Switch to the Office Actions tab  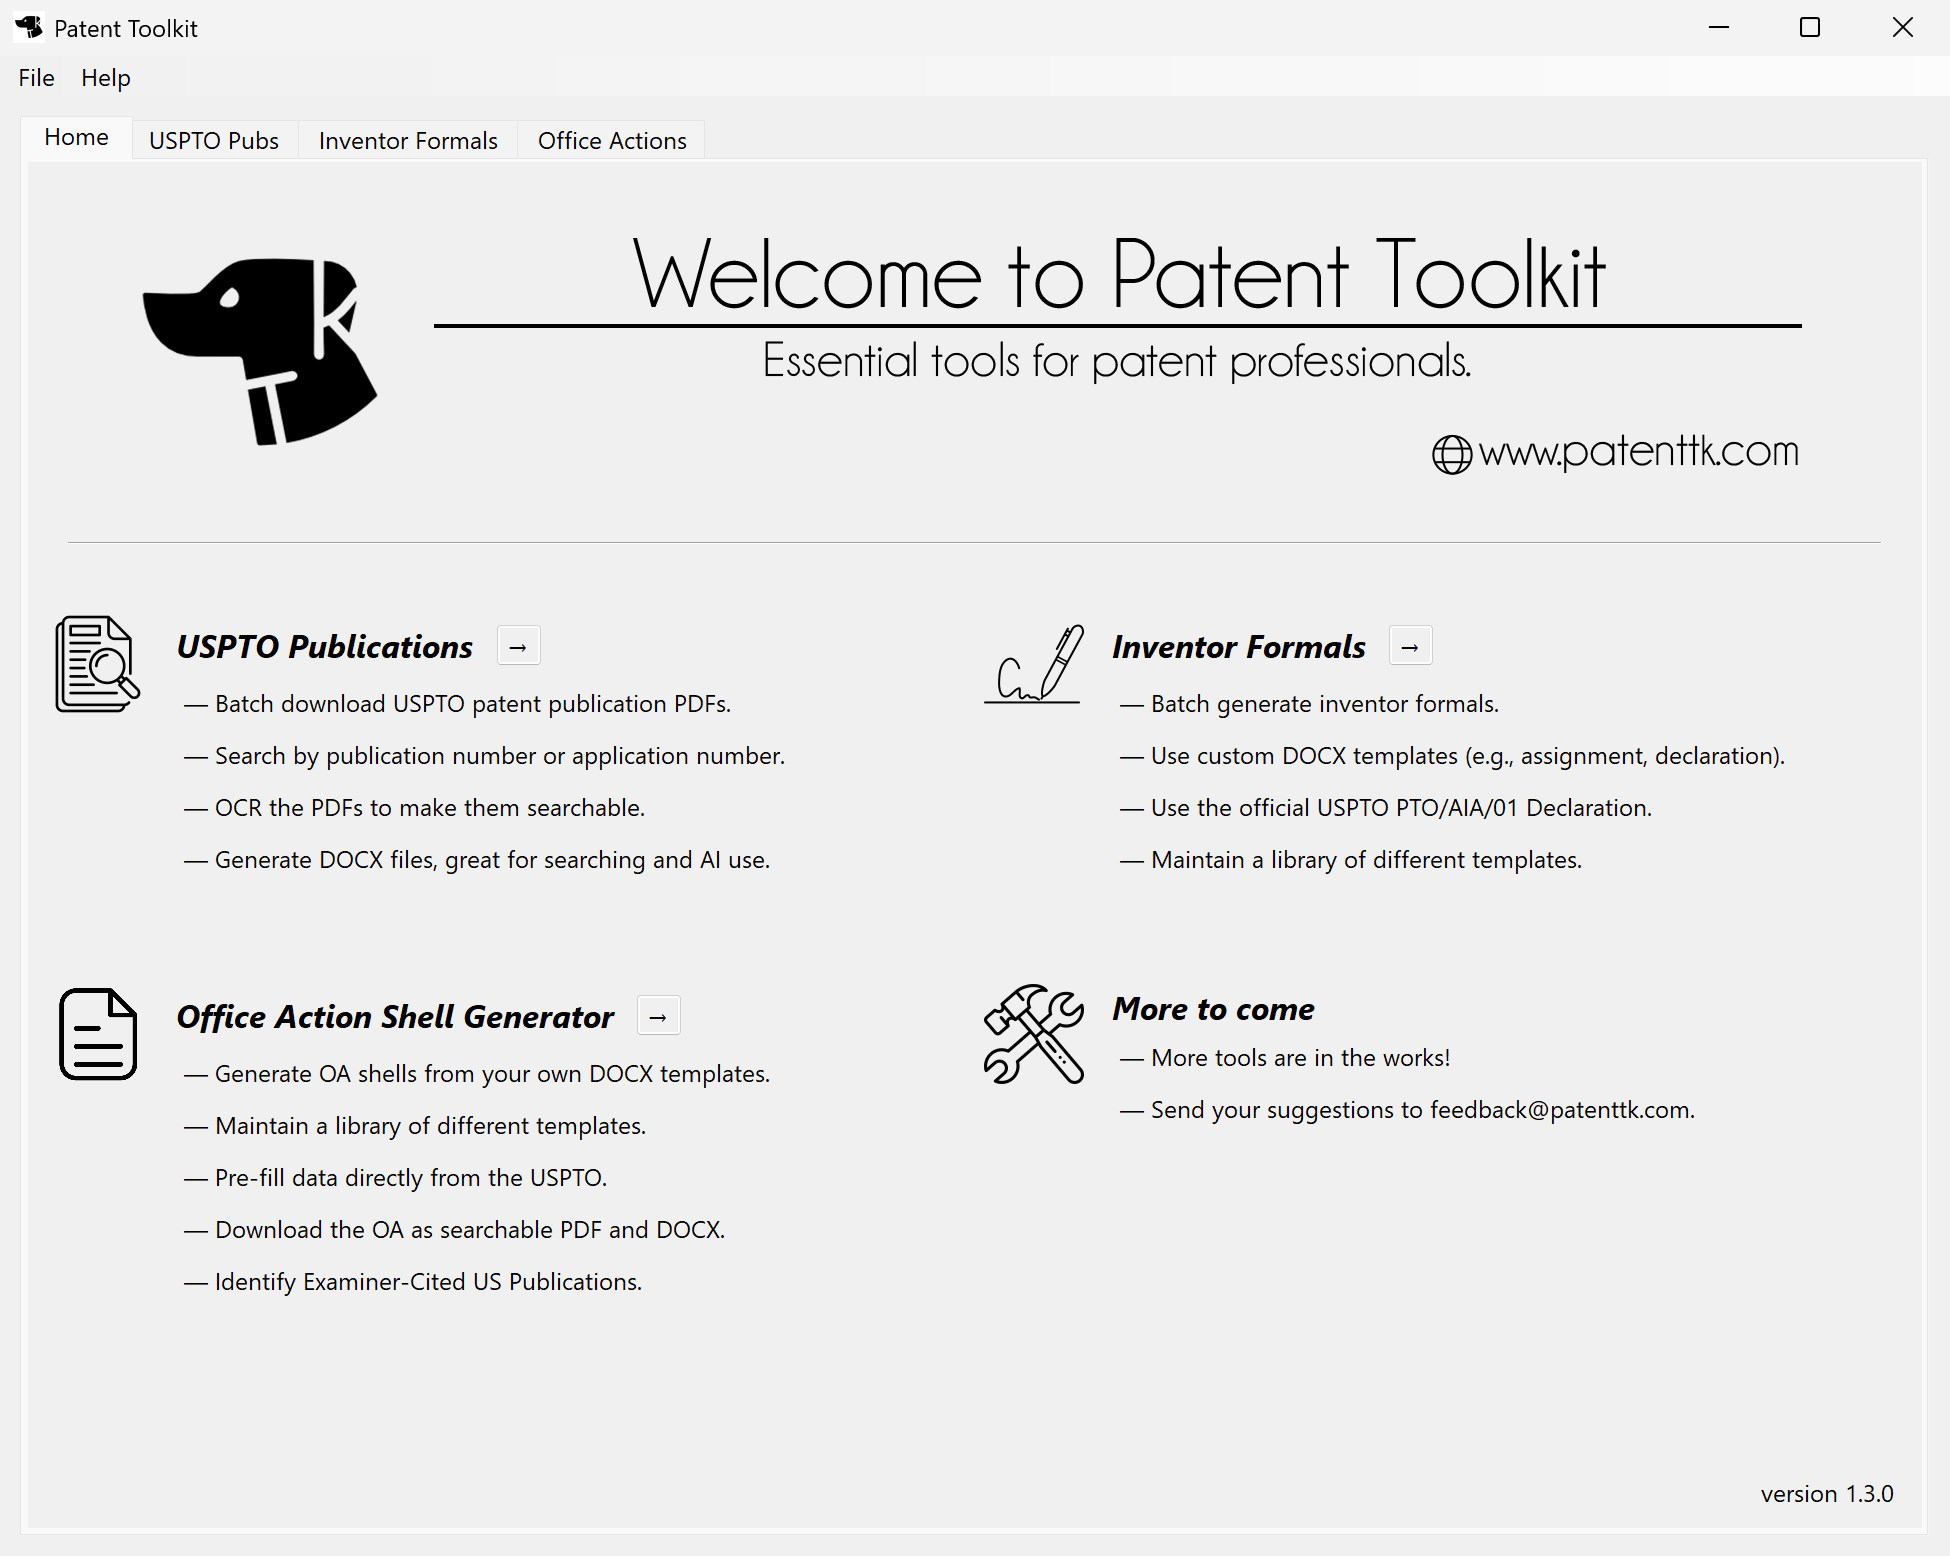coord(611,140)
